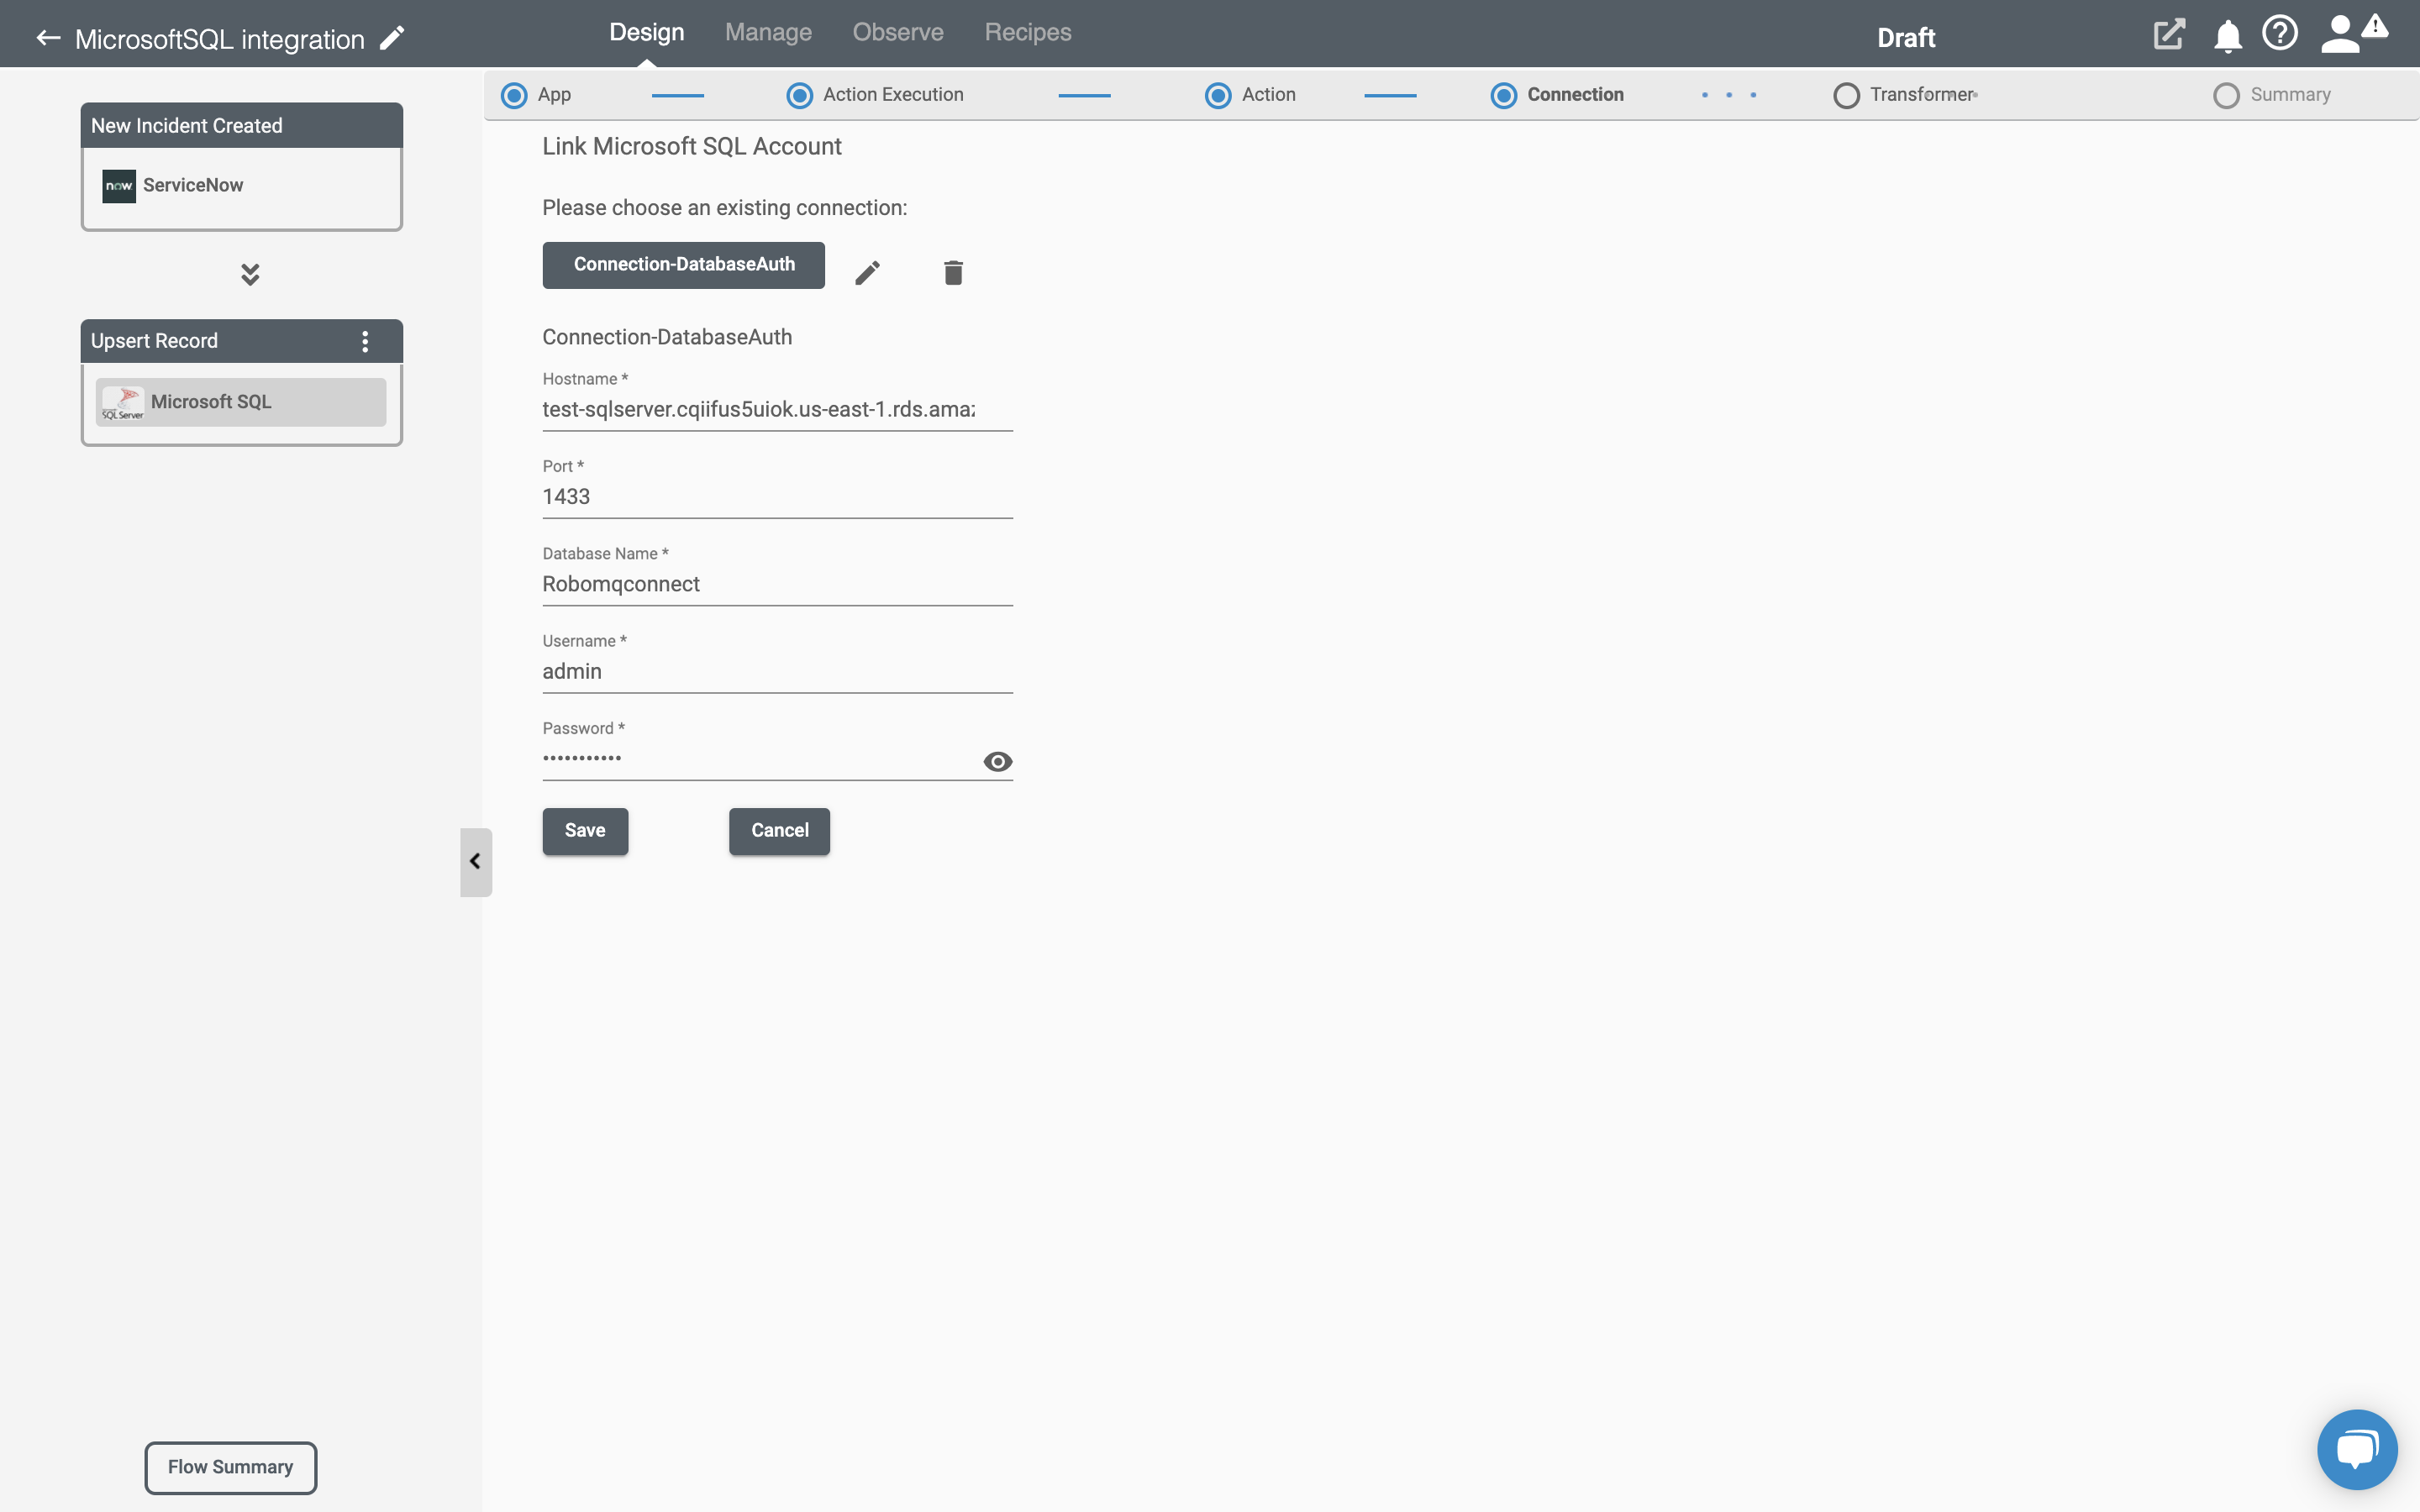
Task: Click the help question mark icon
Action: tap(2281, 34)
